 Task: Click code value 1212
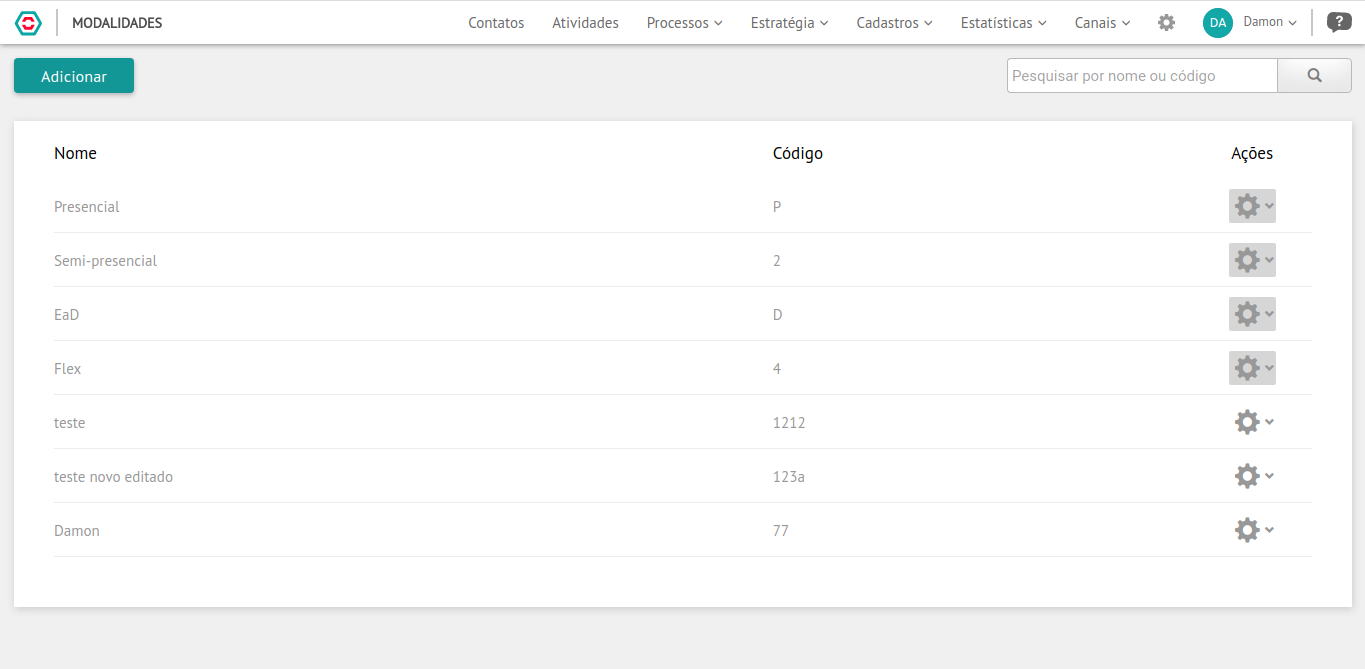[789, 423]
